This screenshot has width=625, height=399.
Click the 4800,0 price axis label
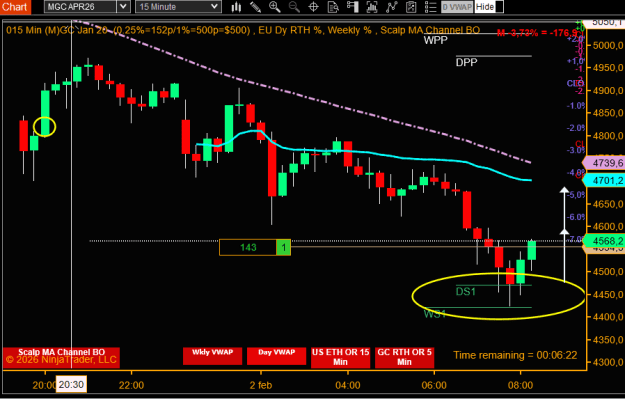[608, 136]
